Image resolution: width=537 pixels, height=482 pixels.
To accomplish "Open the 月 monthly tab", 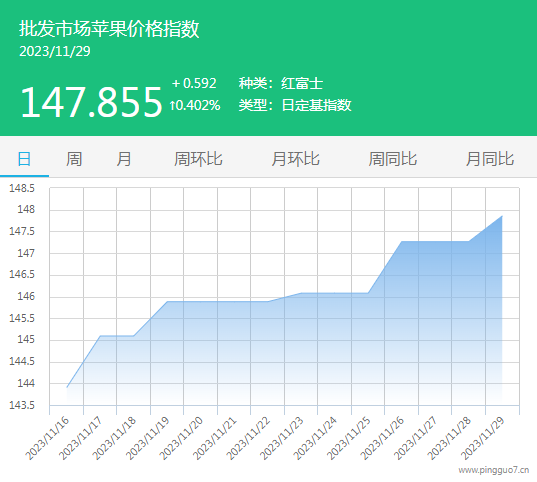I will 124,159.
